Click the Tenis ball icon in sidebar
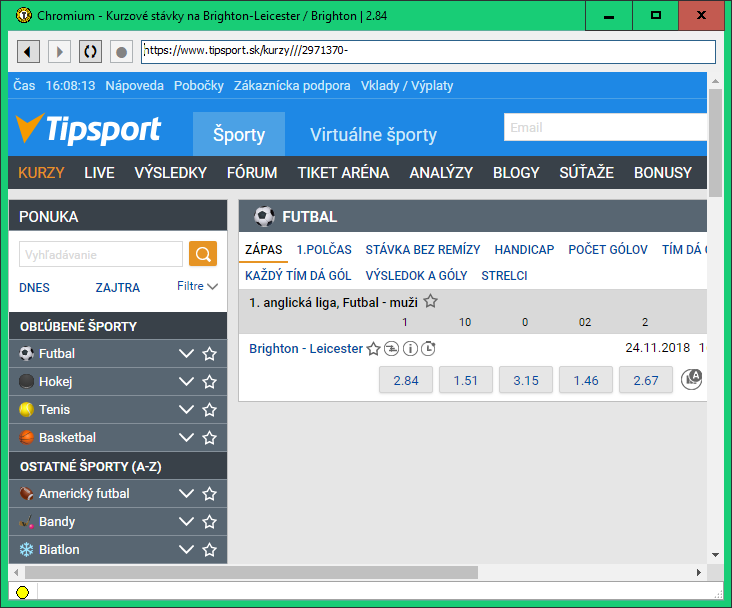This screenshot has height=608, width=732. tap(27, 410)
